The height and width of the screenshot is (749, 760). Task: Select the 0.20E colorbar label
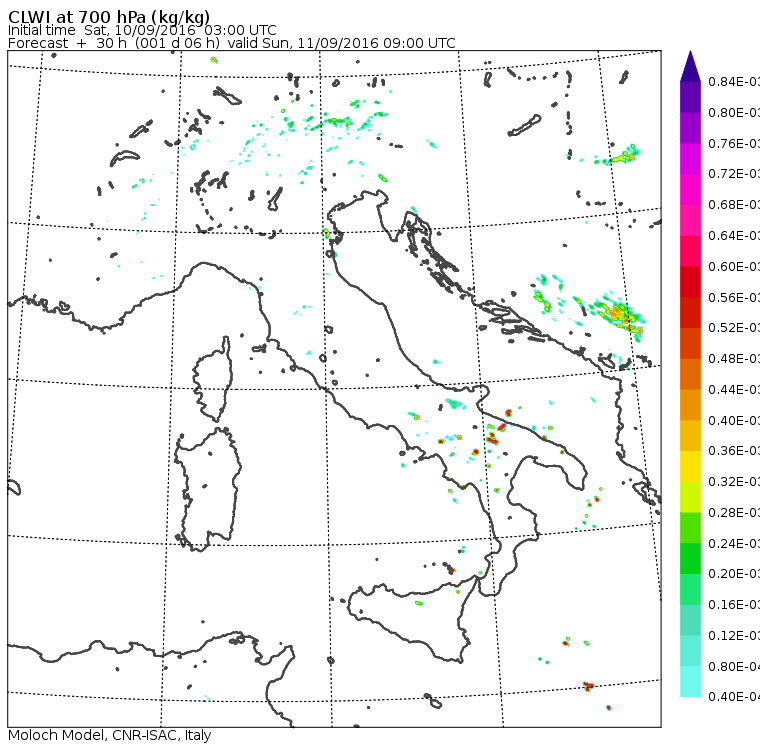pos(734,574)
